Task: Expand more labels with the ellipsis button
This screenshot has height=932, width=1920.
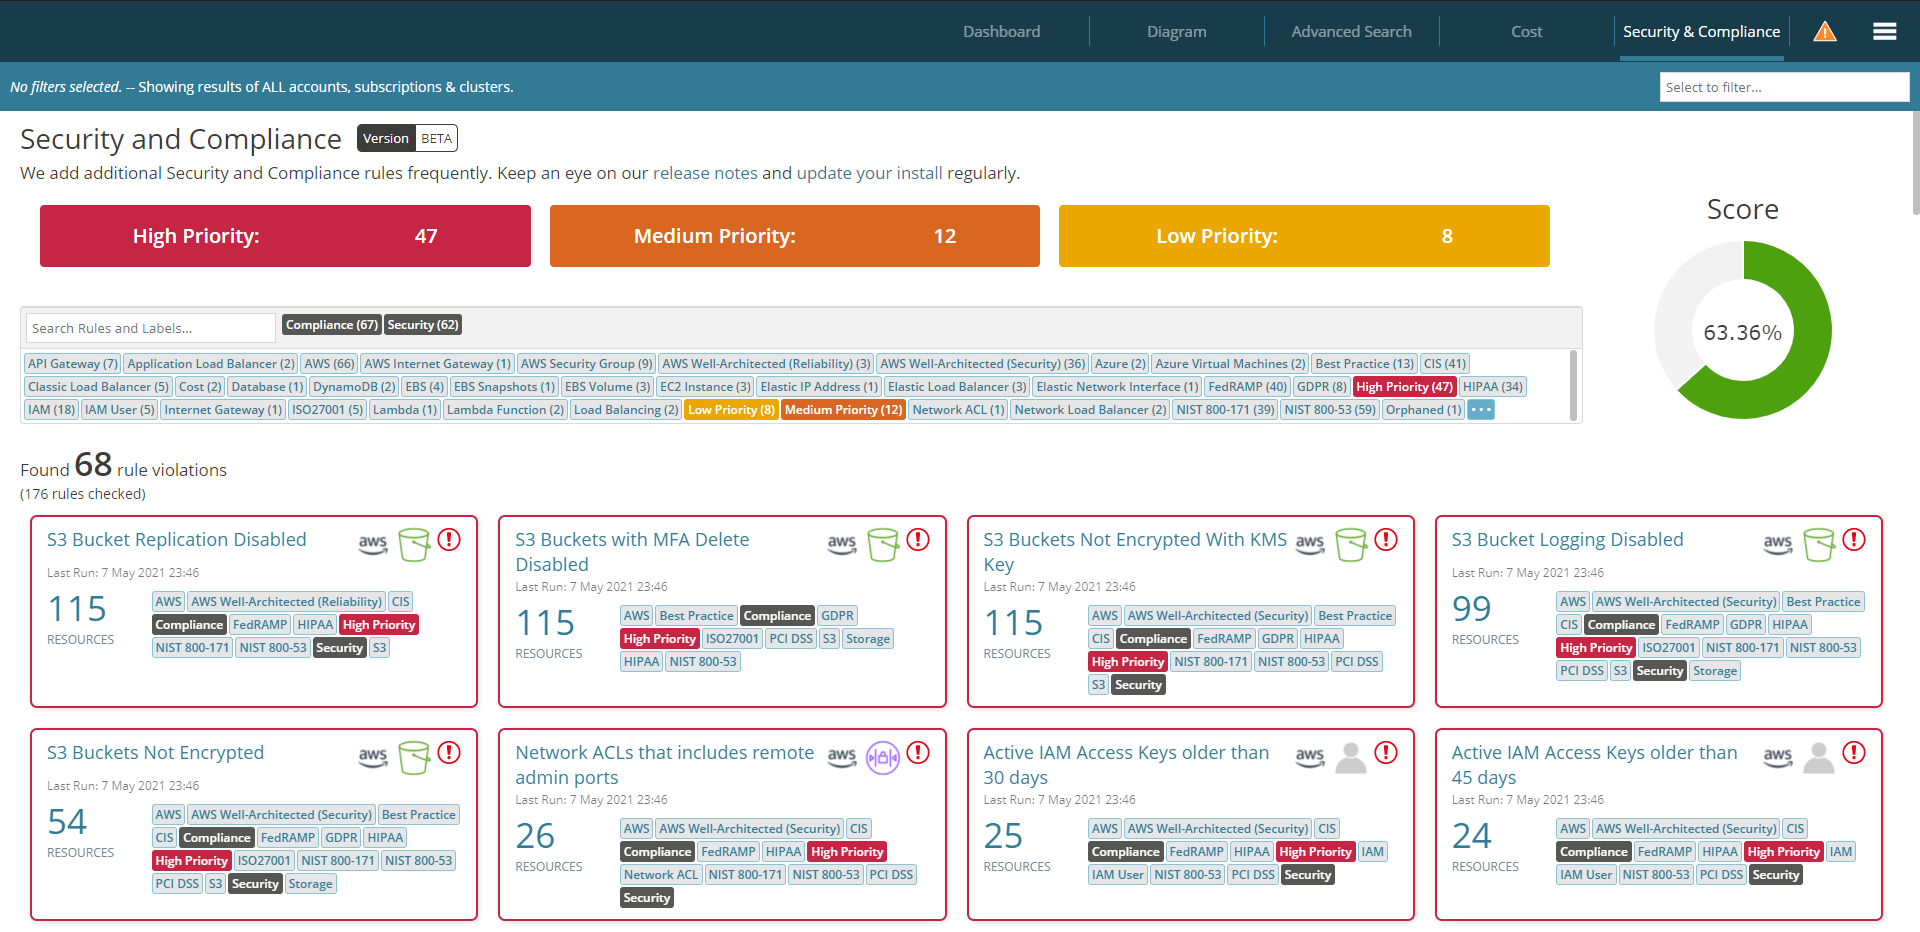Action: point(1481,410)
